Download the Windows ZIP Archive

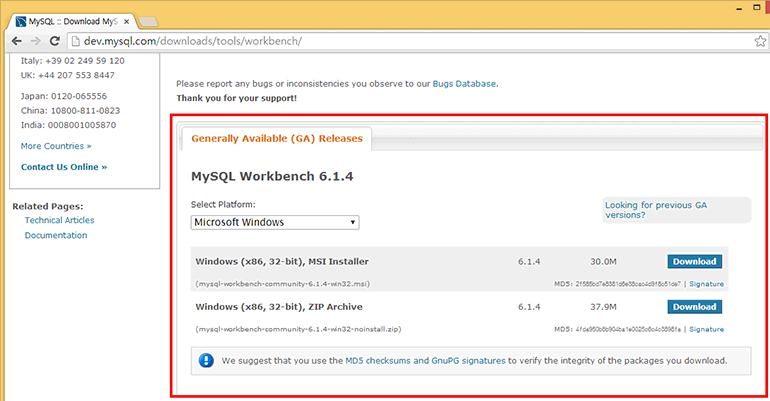tap(694, 307)
